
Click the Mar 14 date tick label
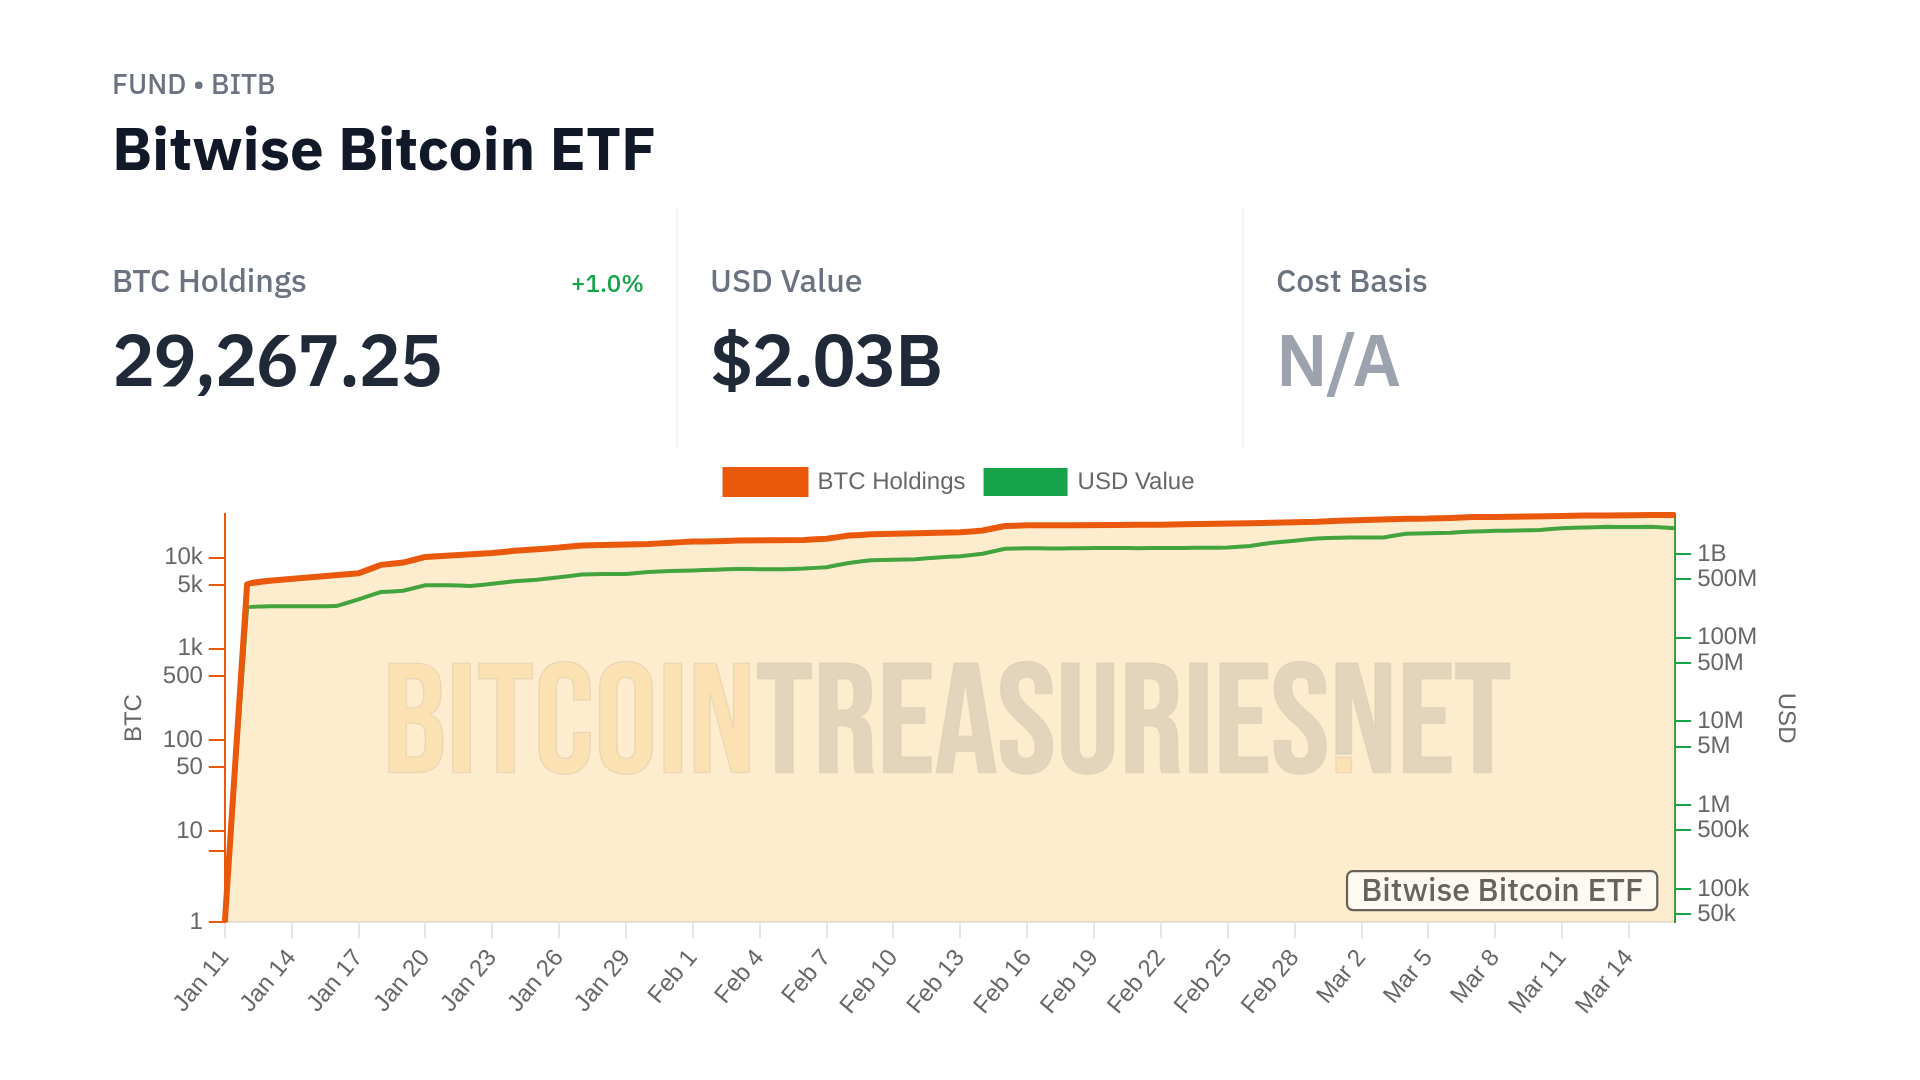click(x=1604, y=981)
